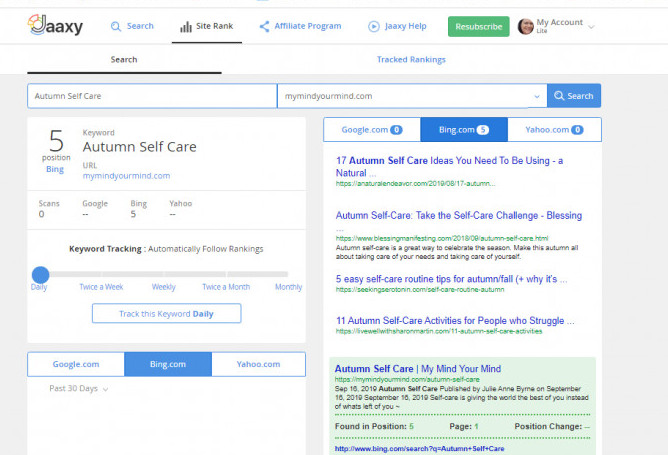
Task: Click the Affiliate Program share icon
Action: click(x=264, y=26)
